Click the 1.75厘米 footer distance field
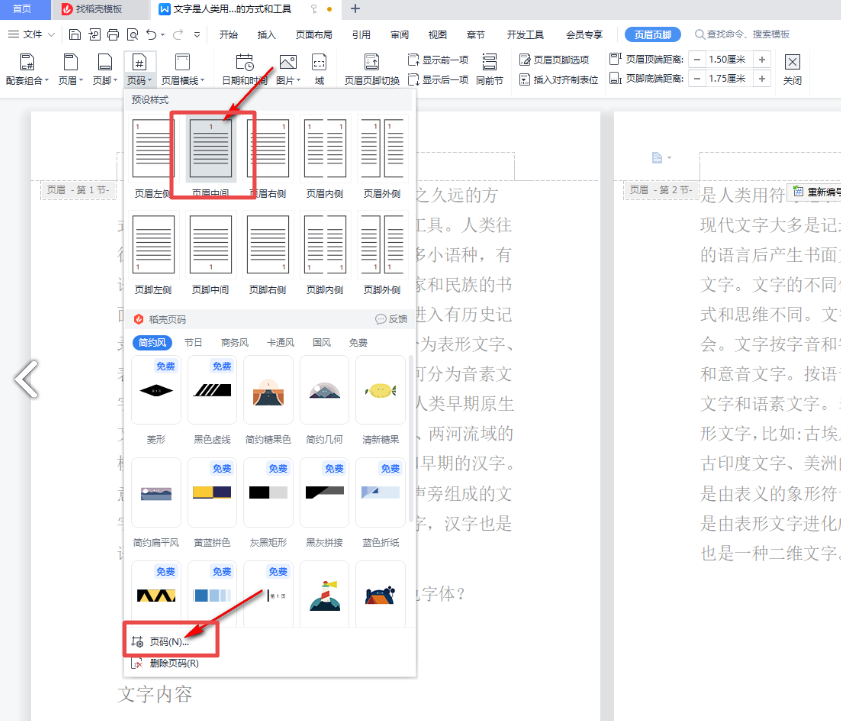841x721 pixels. click(x=728, y=79)
